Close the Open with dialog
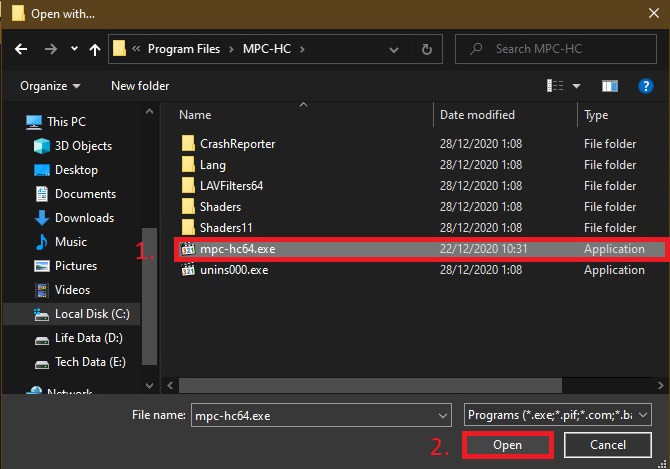Image resolution: width=670 pixels, height=469 pixels. click(653, 13)
